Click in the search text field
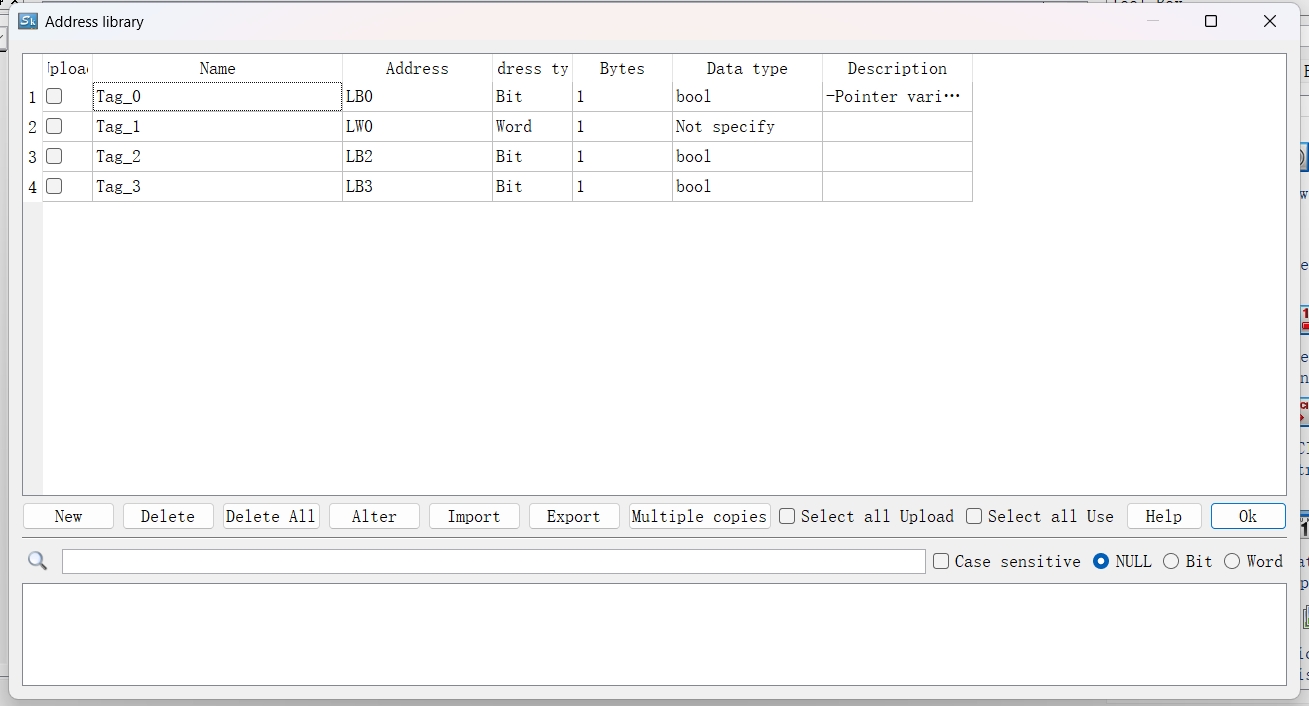The height and width of the screenshot is (706, 1309). point(493,561)
